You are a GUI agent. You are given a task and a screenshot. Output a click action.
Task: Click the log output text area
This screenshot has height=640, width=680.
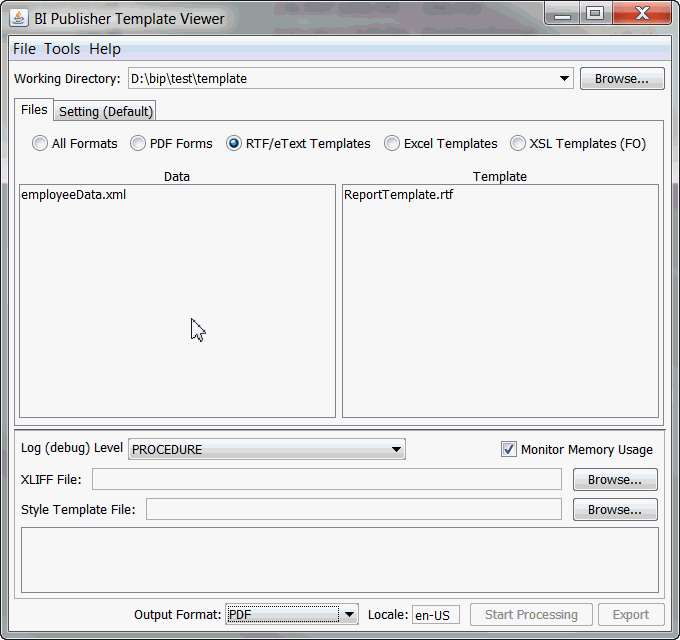[x=340, y=560]
